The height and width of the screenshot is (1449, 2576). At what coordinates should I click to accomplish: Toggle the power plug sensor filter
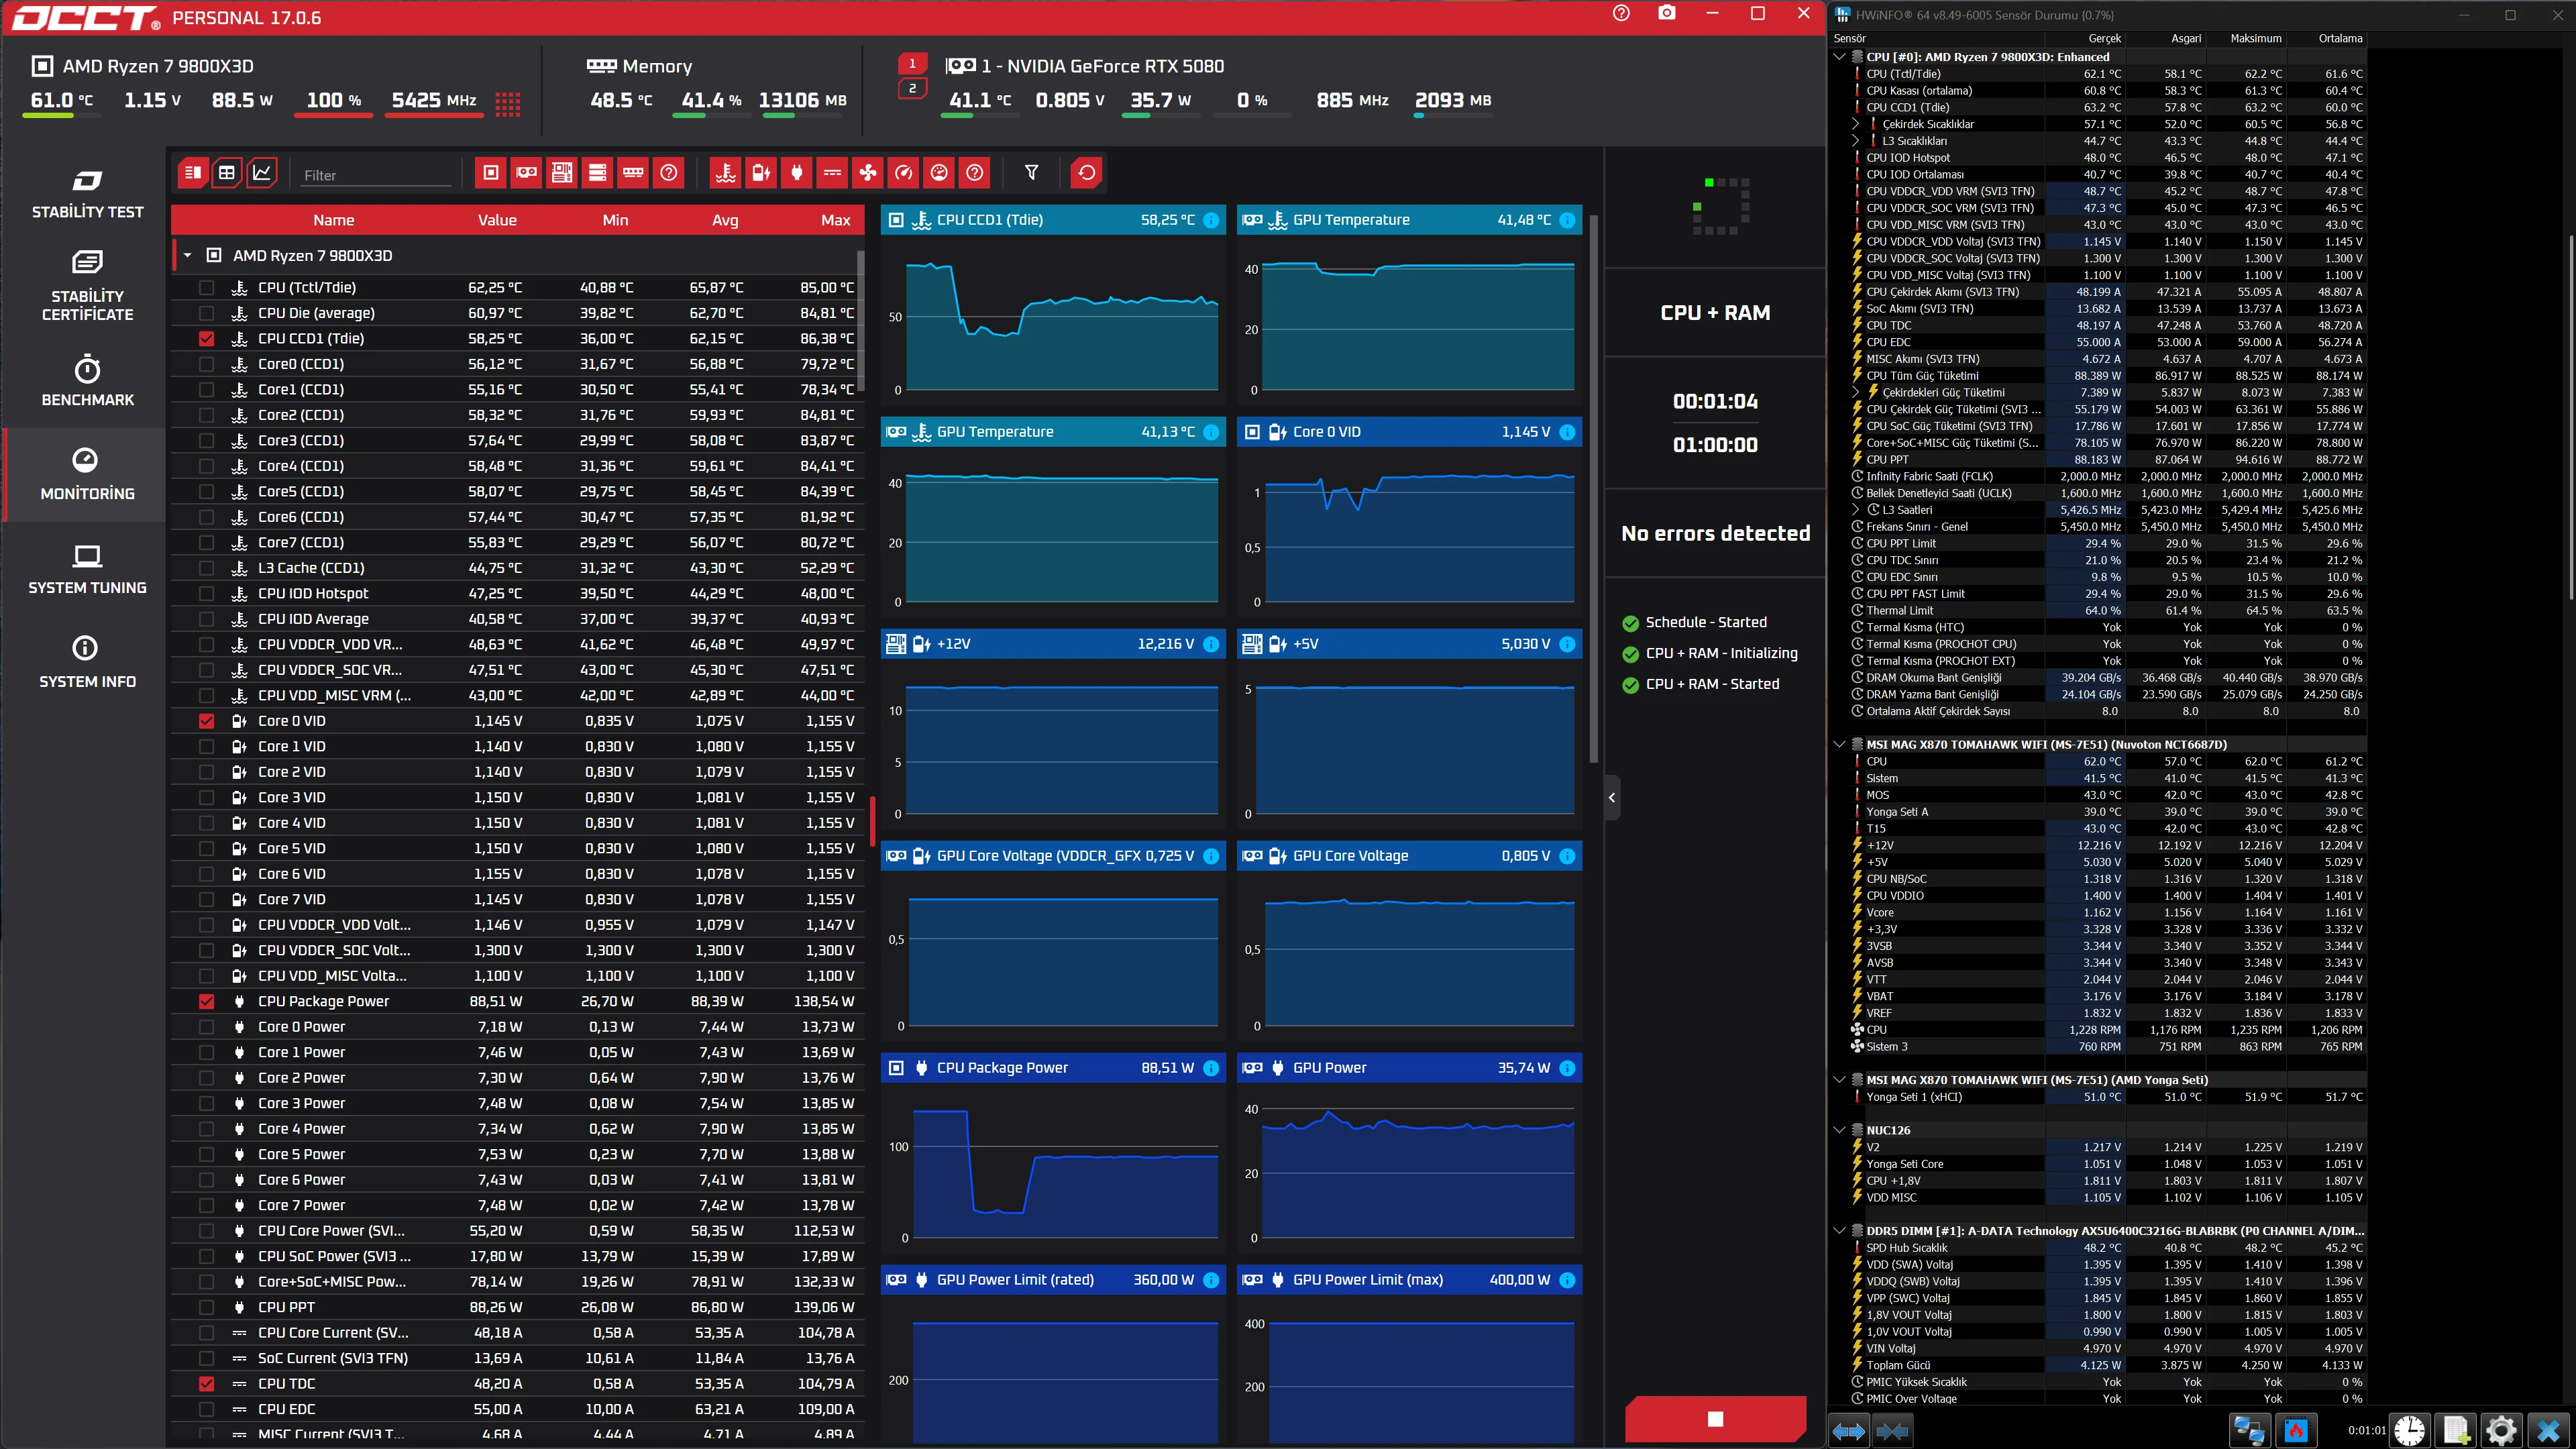point(797,173)
